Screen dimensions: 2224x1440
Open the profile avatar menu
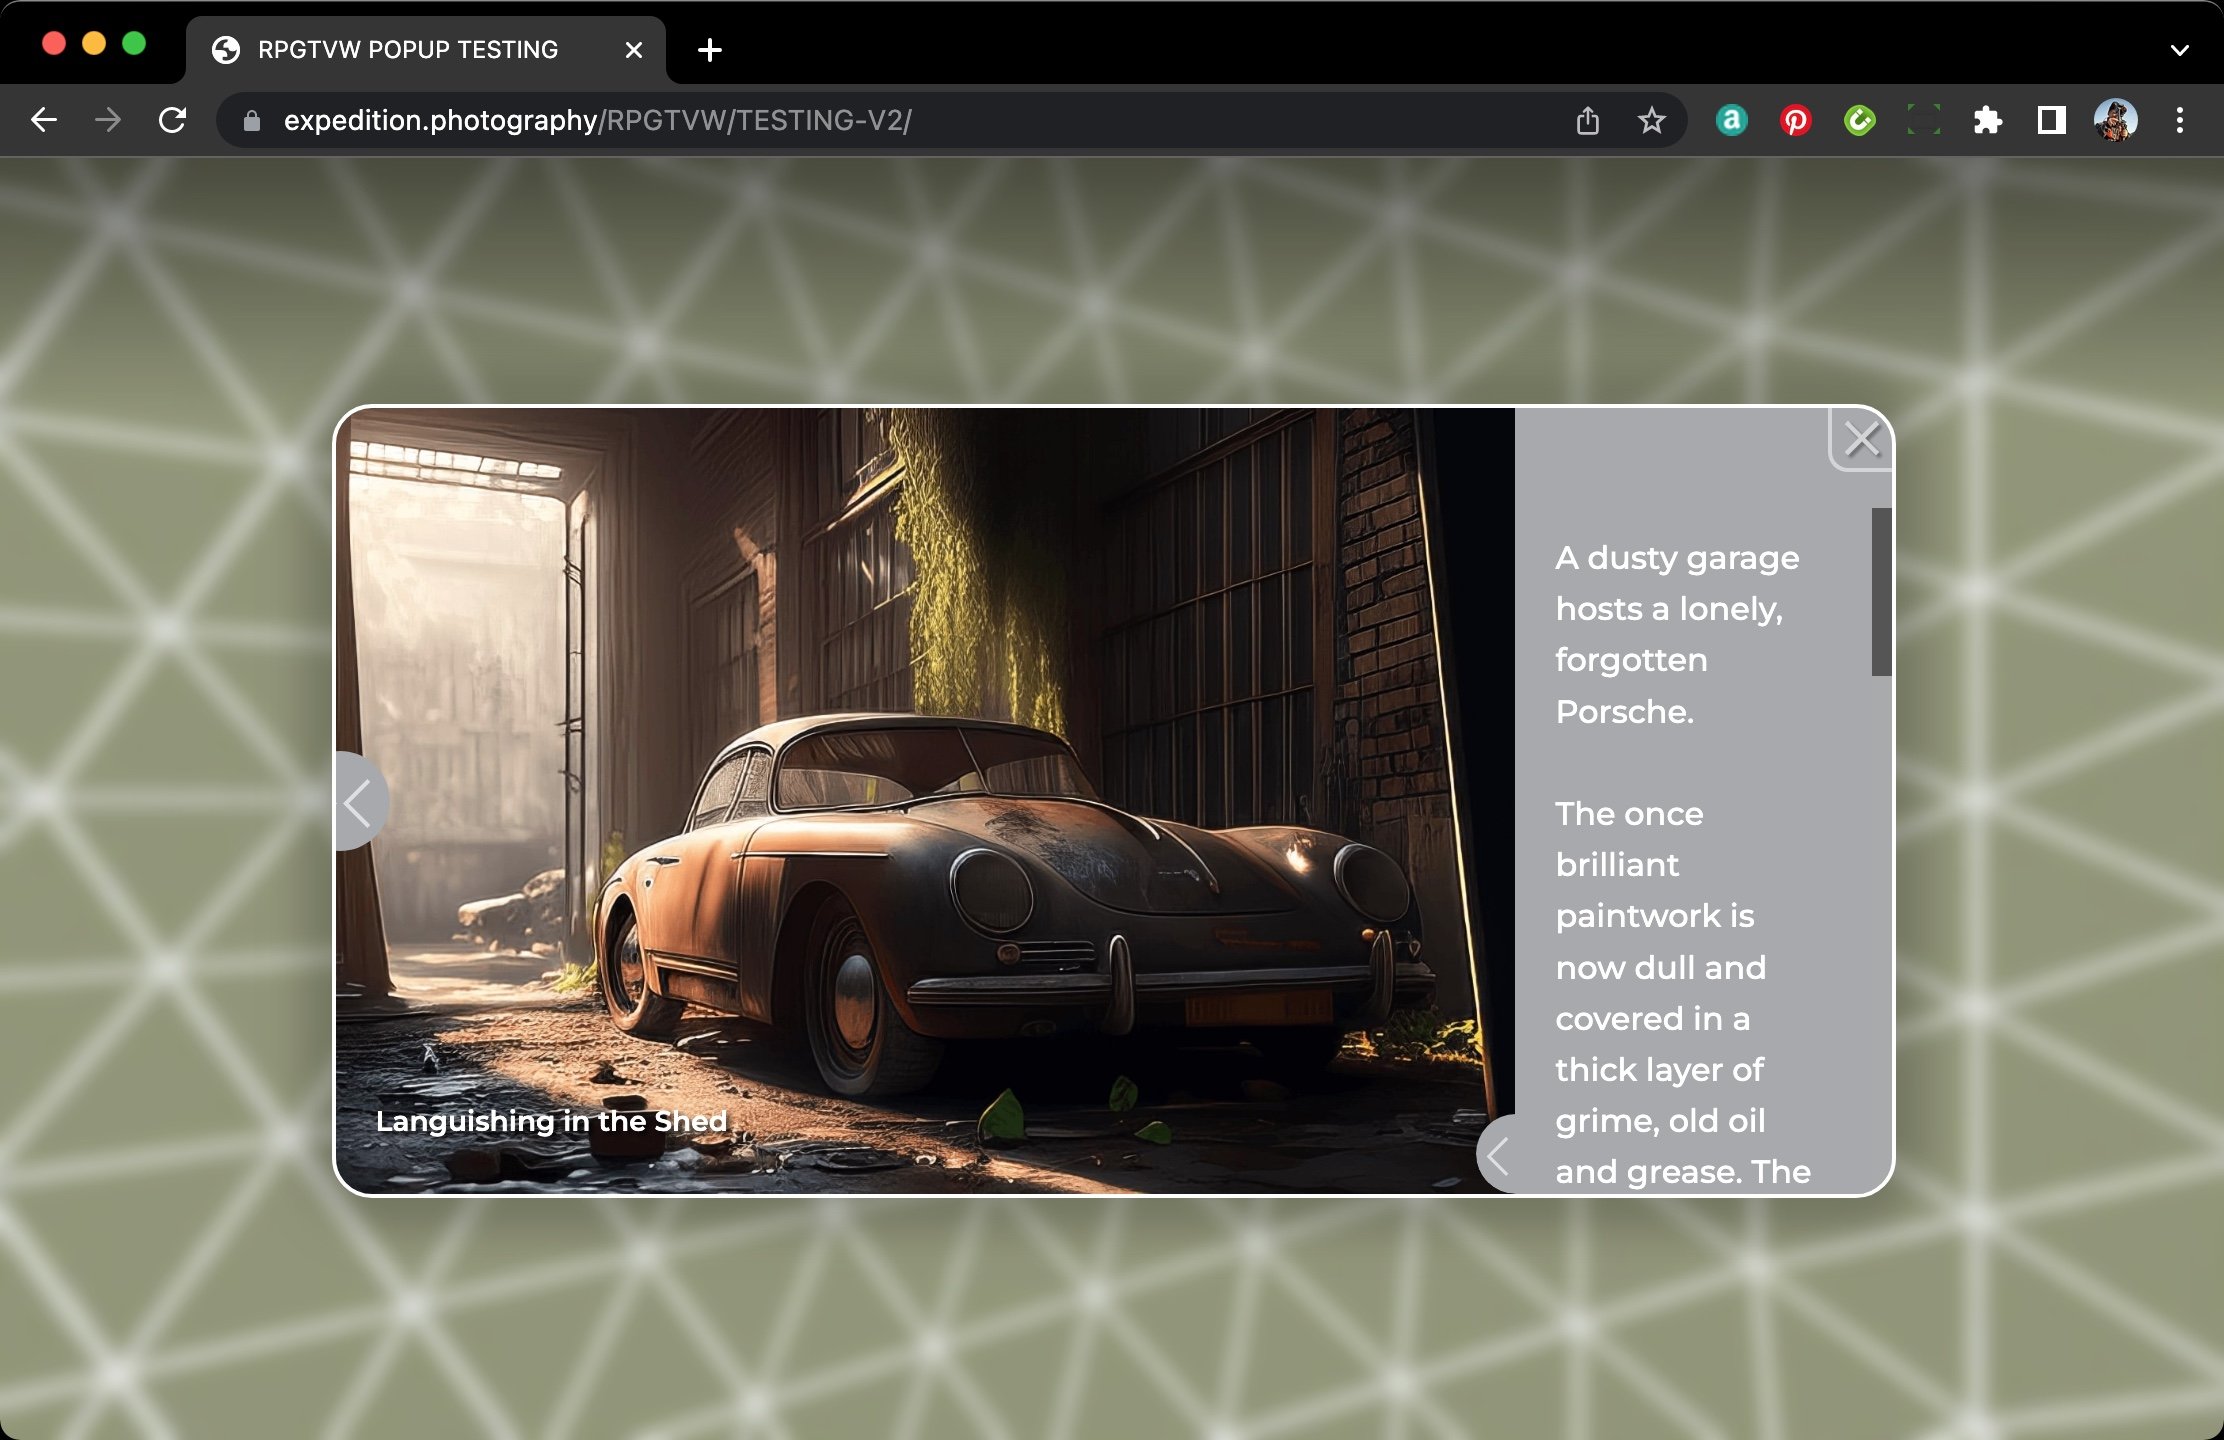coord(2116,120)
